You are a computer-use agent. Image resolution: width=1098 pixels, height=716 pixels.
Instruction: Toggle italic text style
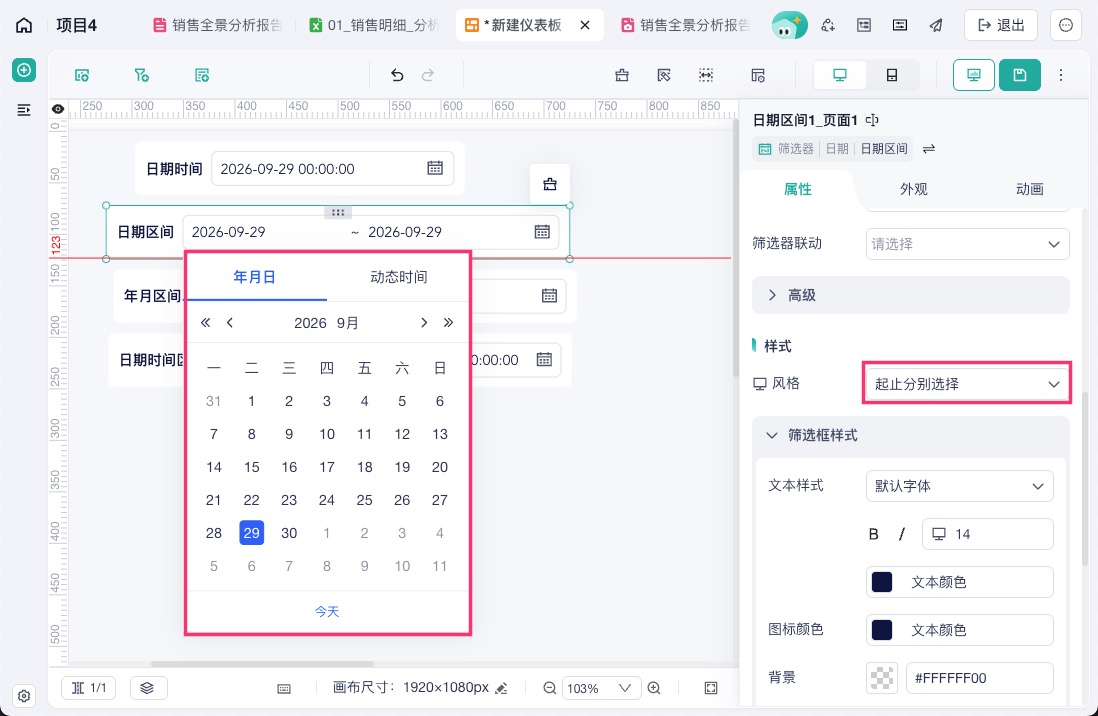click(902, 535)
